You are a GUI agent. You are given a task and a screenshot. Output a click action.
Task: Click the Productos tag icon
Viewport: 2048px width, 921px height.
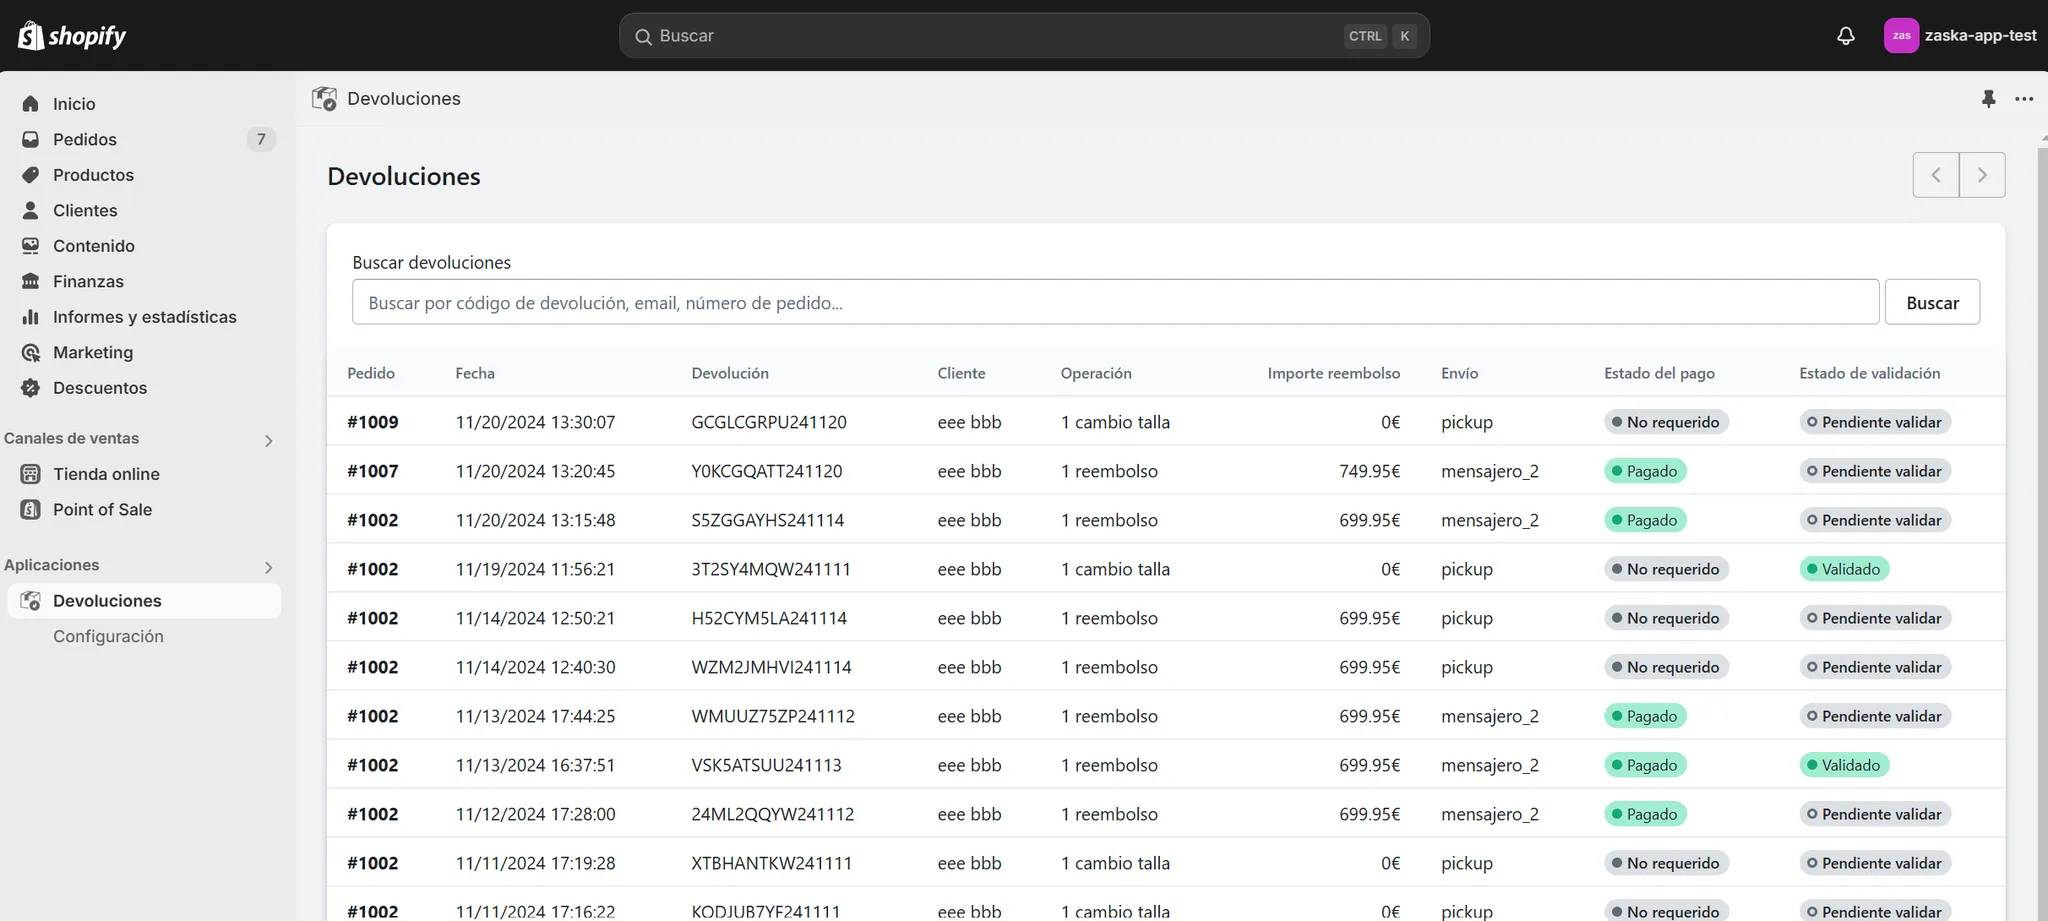31,175
